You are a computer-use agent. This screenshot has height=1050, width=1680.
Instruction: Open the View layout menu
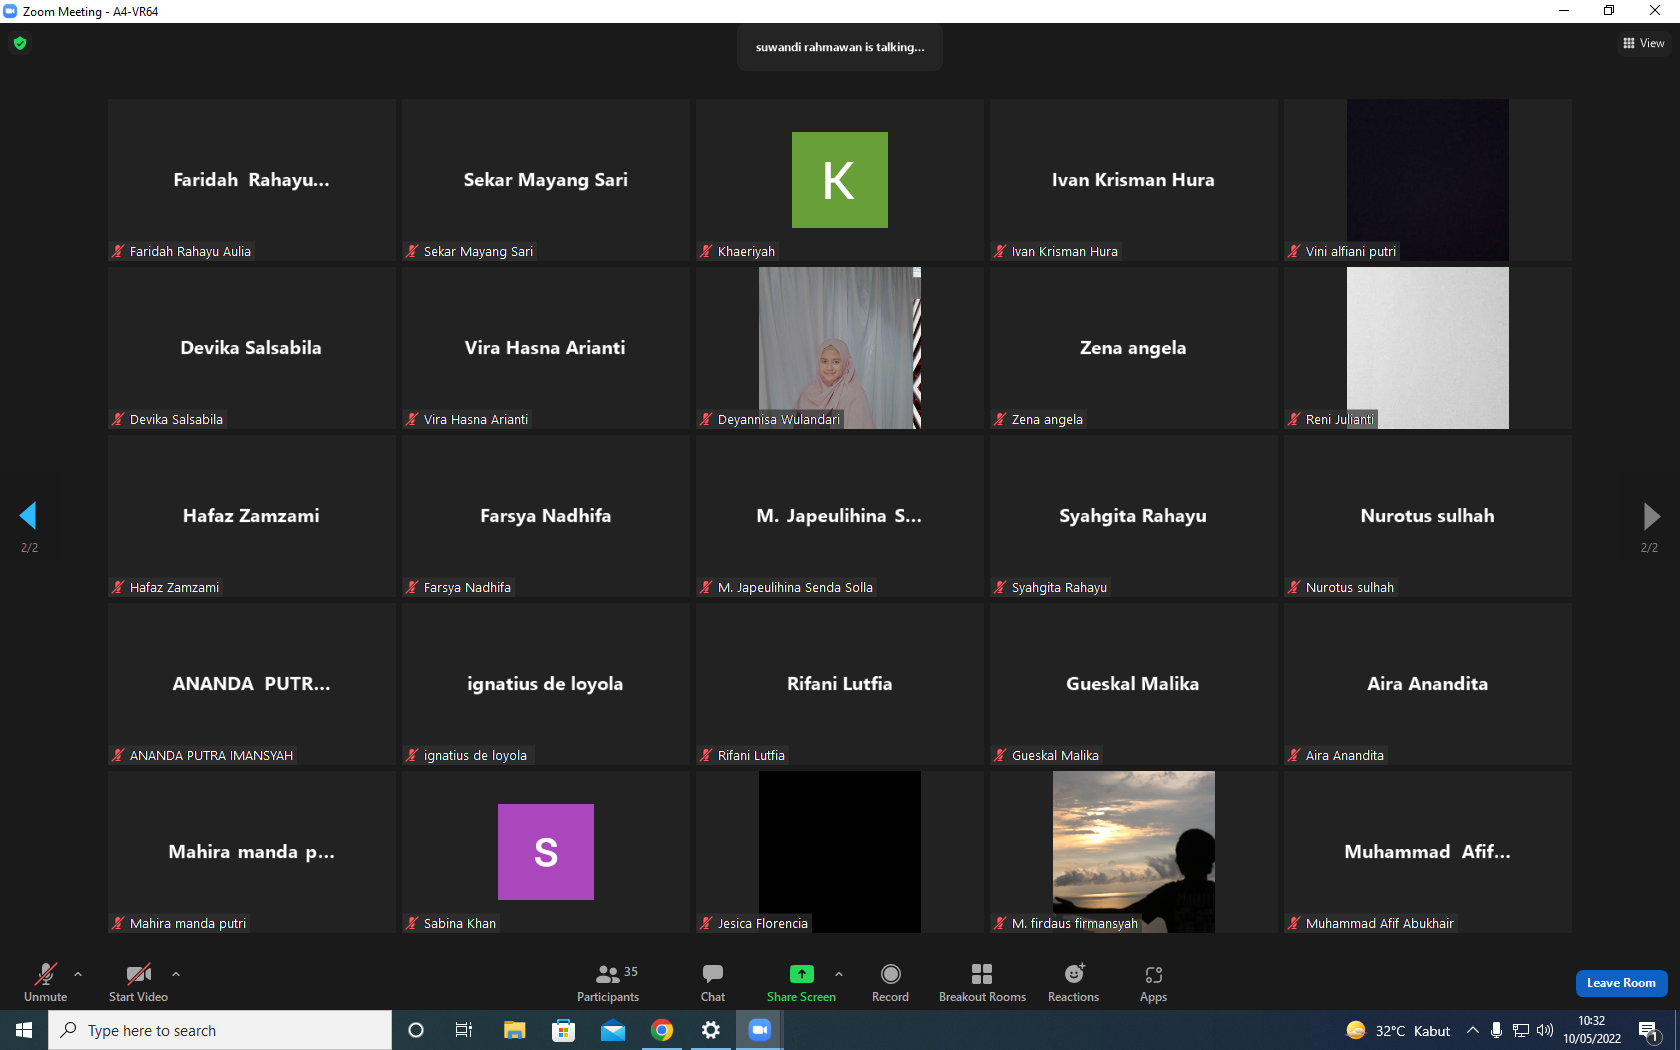click(x=1643, y=43)
